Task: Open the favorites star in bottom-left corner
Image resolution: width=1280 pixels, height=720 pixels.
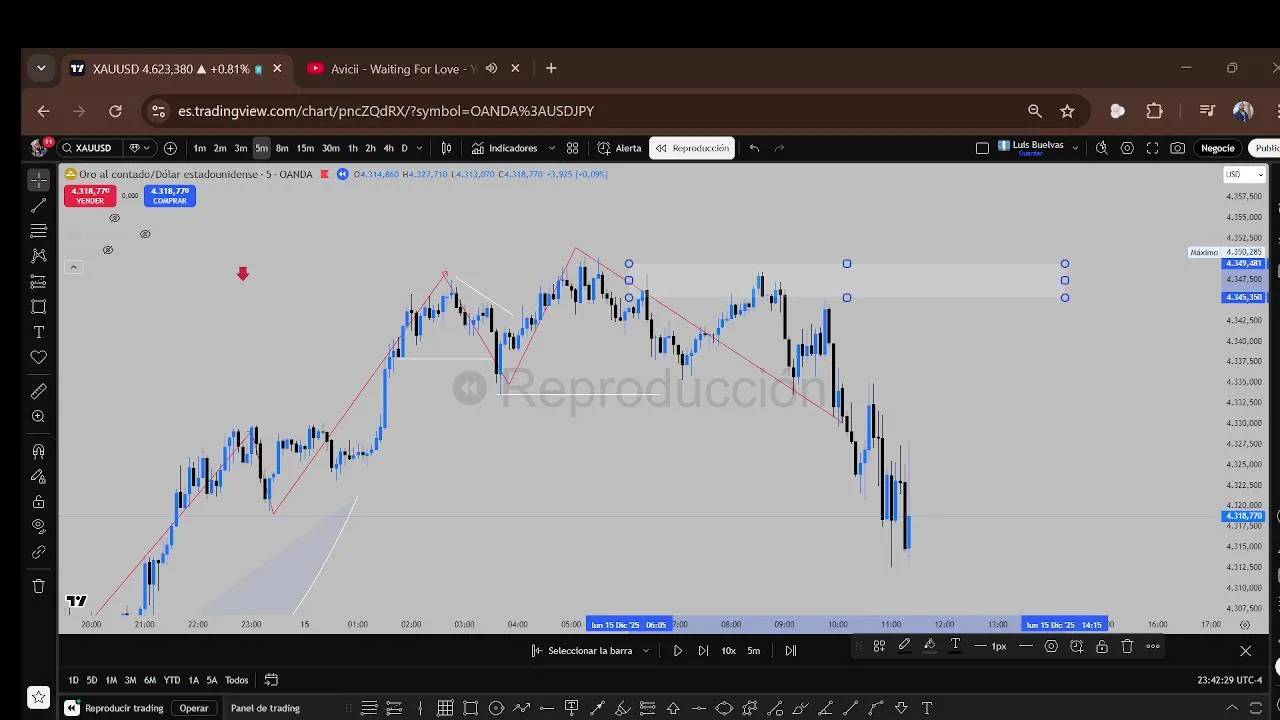Action: point(38,697)
